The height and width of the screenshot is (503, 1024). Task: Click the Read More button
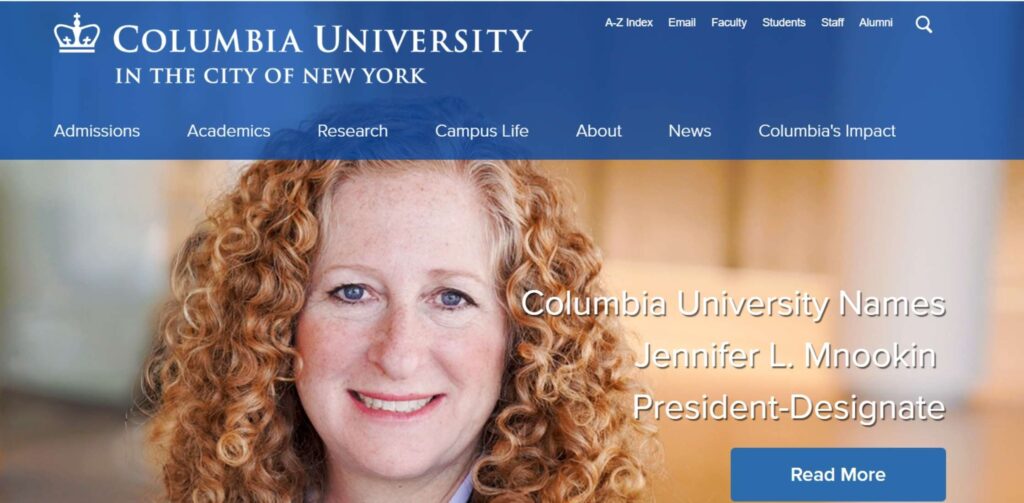click(x=838, y=474)
